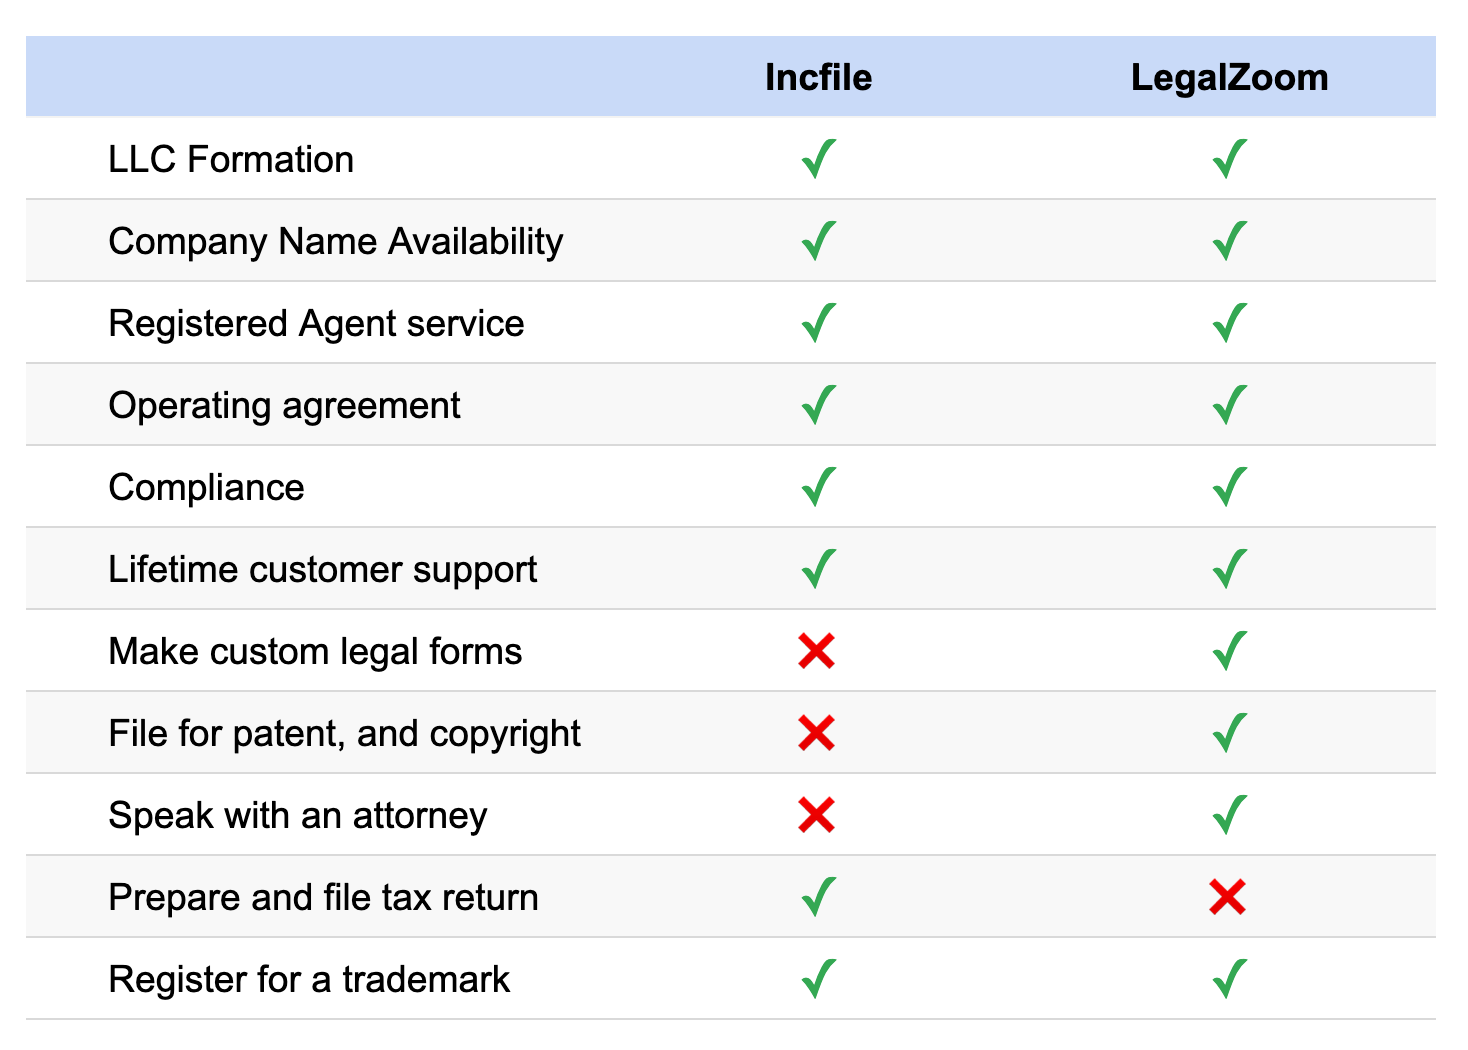Click the Lifetime customer support label

(x=323, y=570)
